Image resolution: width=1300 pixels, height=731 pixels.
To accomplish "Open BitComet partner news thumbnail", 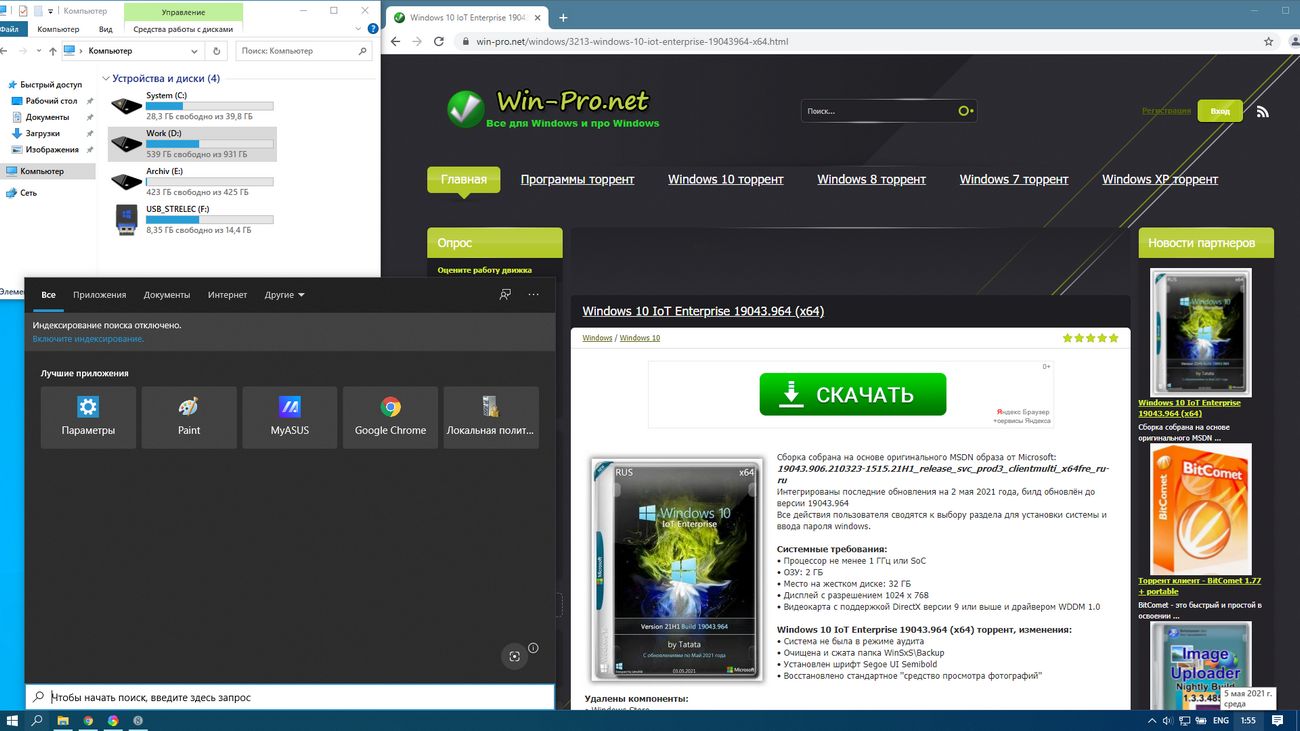I will pyautogui.click(x=1200, y=510).
